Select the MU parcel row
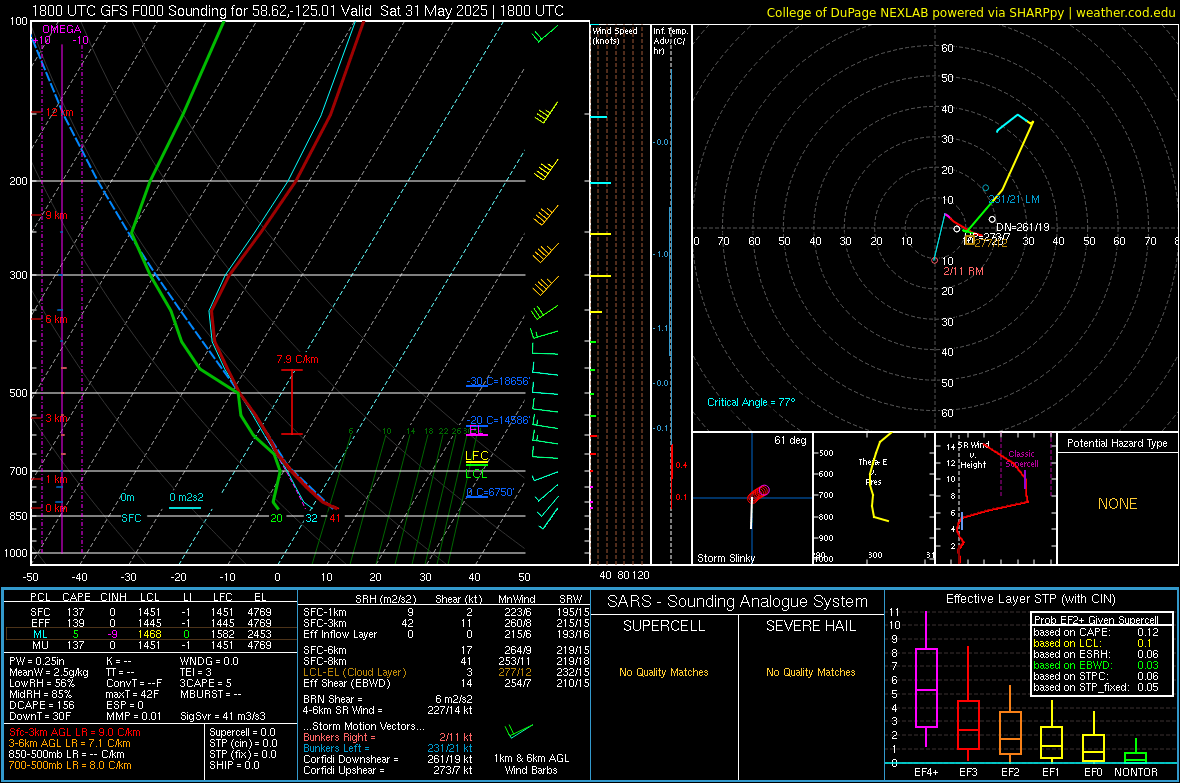The width and height of the screenshot is (1180, 783). click(150, 644)
